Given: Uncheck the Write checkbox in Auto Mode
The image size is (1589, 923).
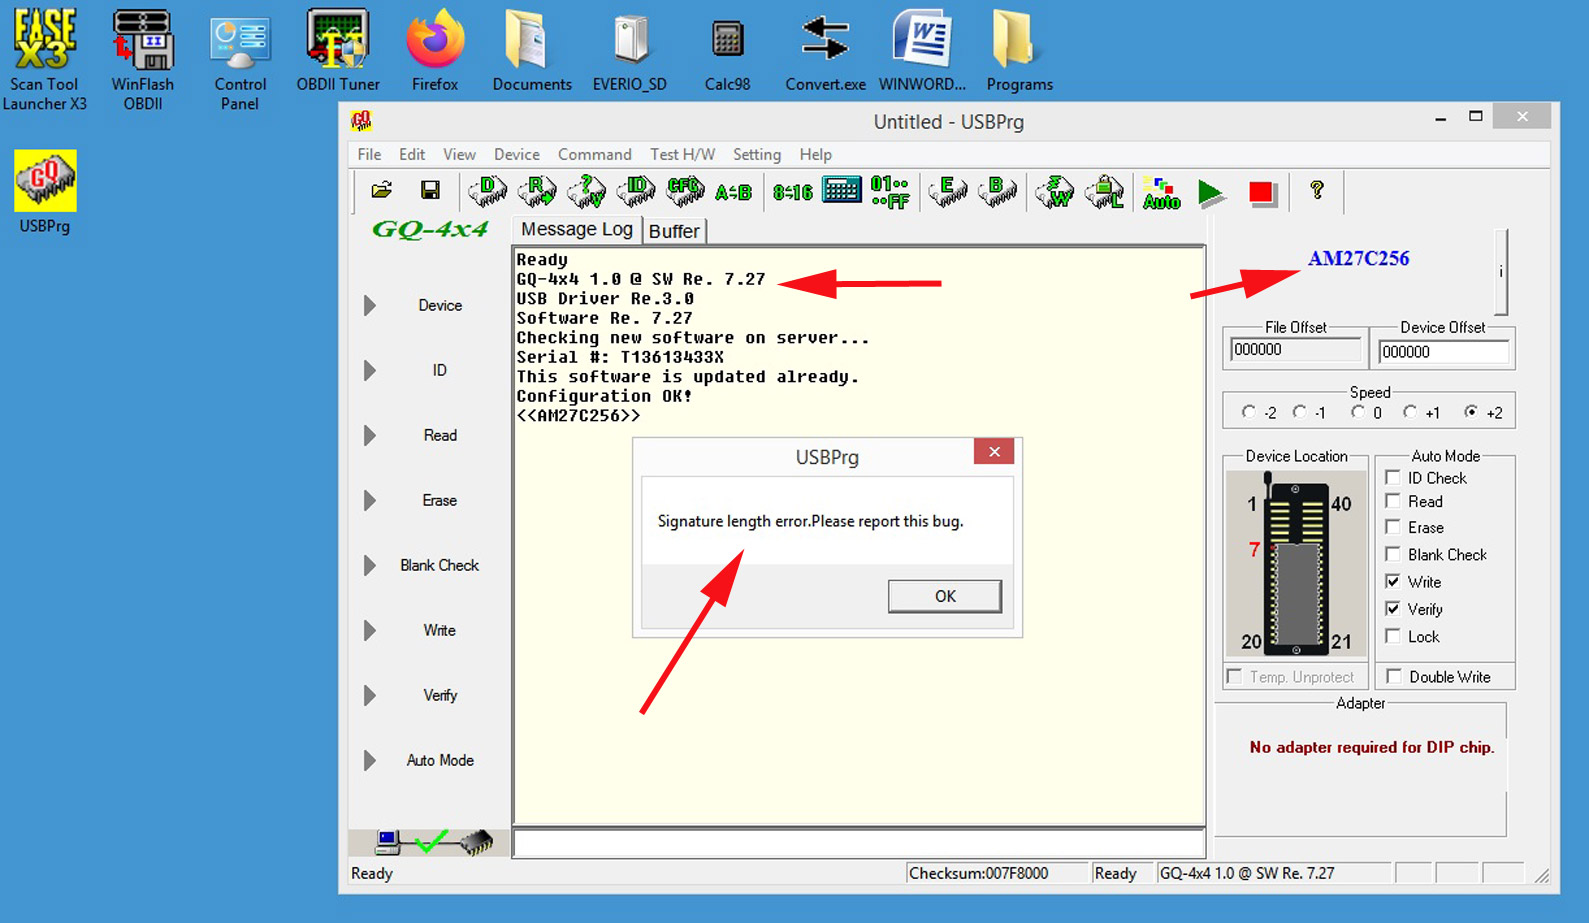Looking at the screenshot, I should 1392,581.
